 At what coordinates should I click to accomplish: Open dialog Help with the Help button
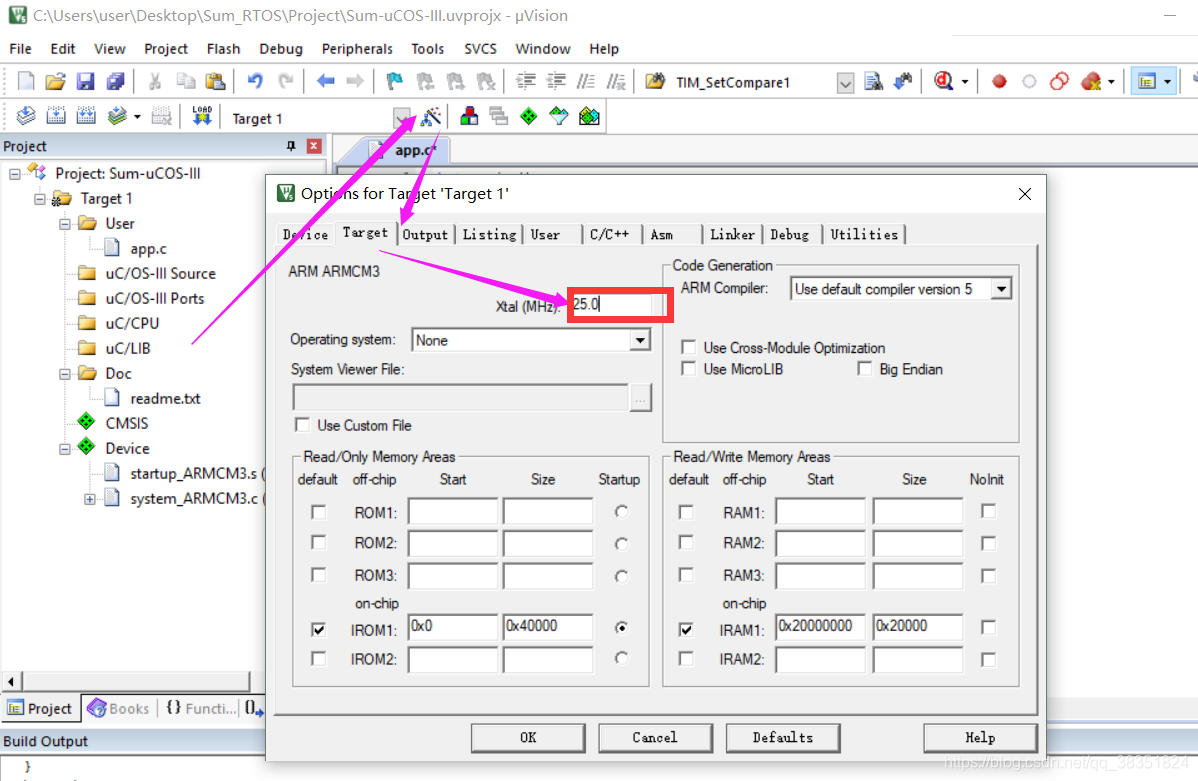point(980,737)
